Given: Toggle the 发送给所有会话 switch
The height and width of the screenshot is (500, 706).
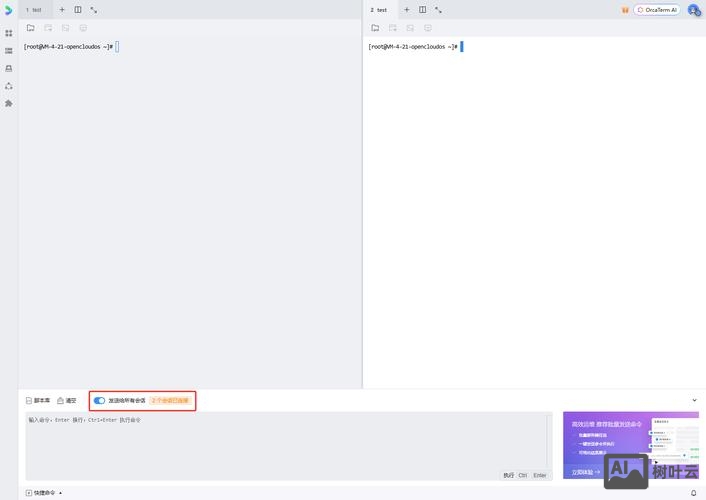Looking at the screenshot, I should pyautogui.click(x=99, y=401).
